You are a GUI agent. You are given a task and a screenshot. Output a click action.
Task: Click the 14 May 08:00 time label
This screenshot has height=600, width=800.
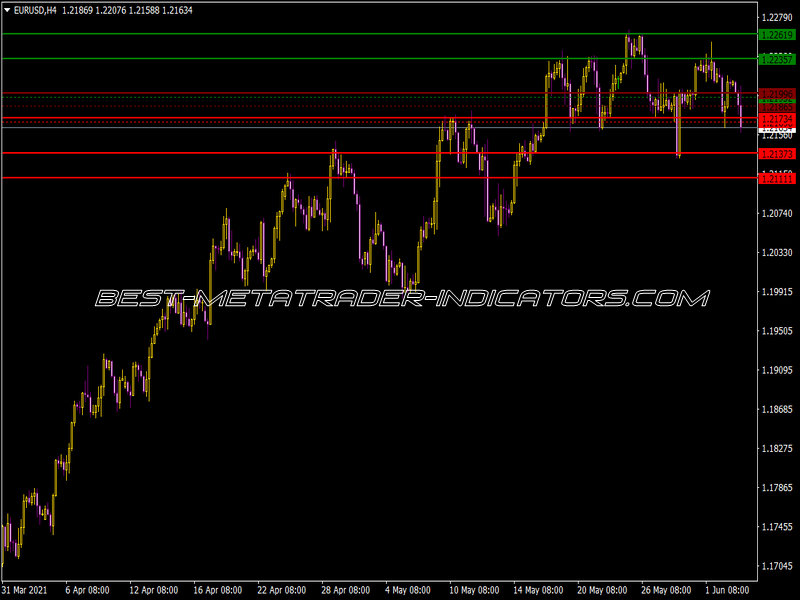coord(538,590)
